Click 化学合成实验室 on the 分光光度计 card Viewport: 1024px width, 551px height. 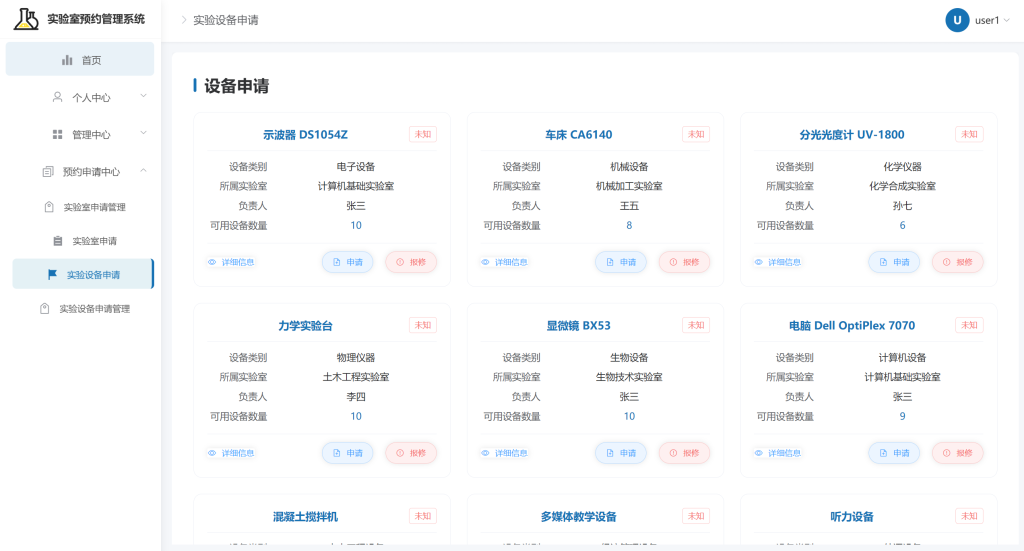(903, 186)
